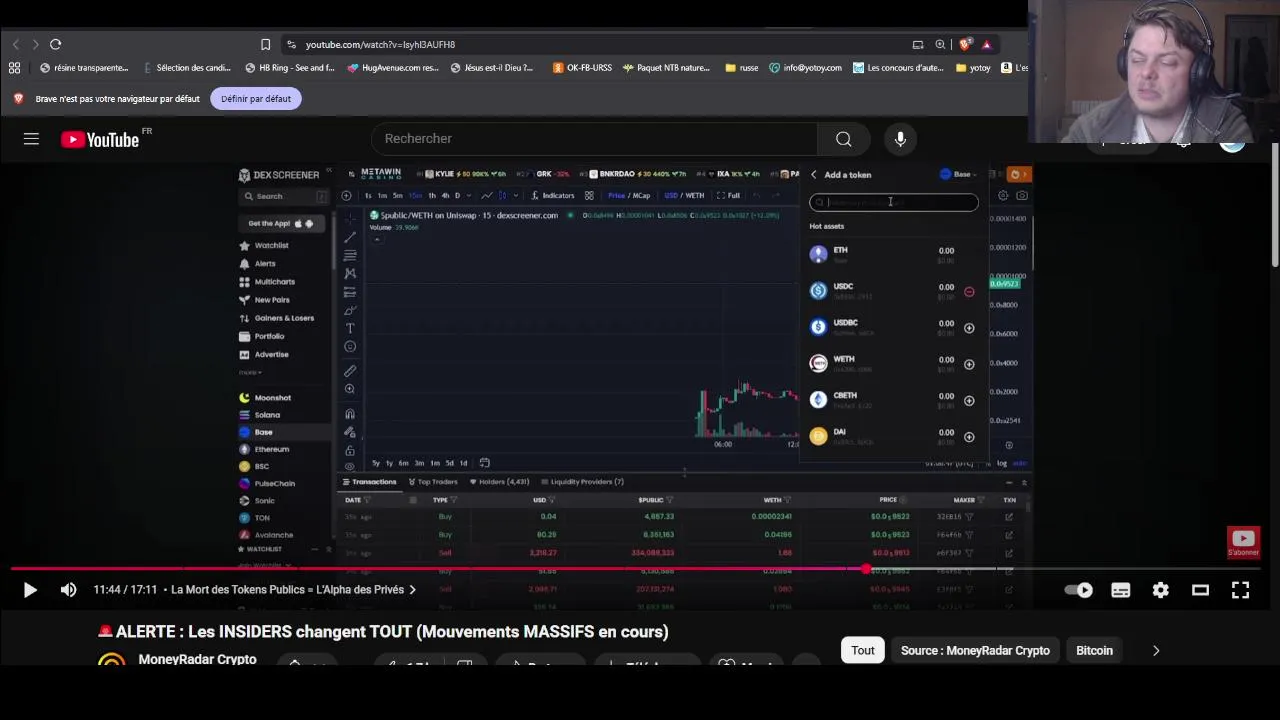The height and width of the screenshot is (720, 1280).
Task: Select the chart Text tool
Action: click(350, 328)
